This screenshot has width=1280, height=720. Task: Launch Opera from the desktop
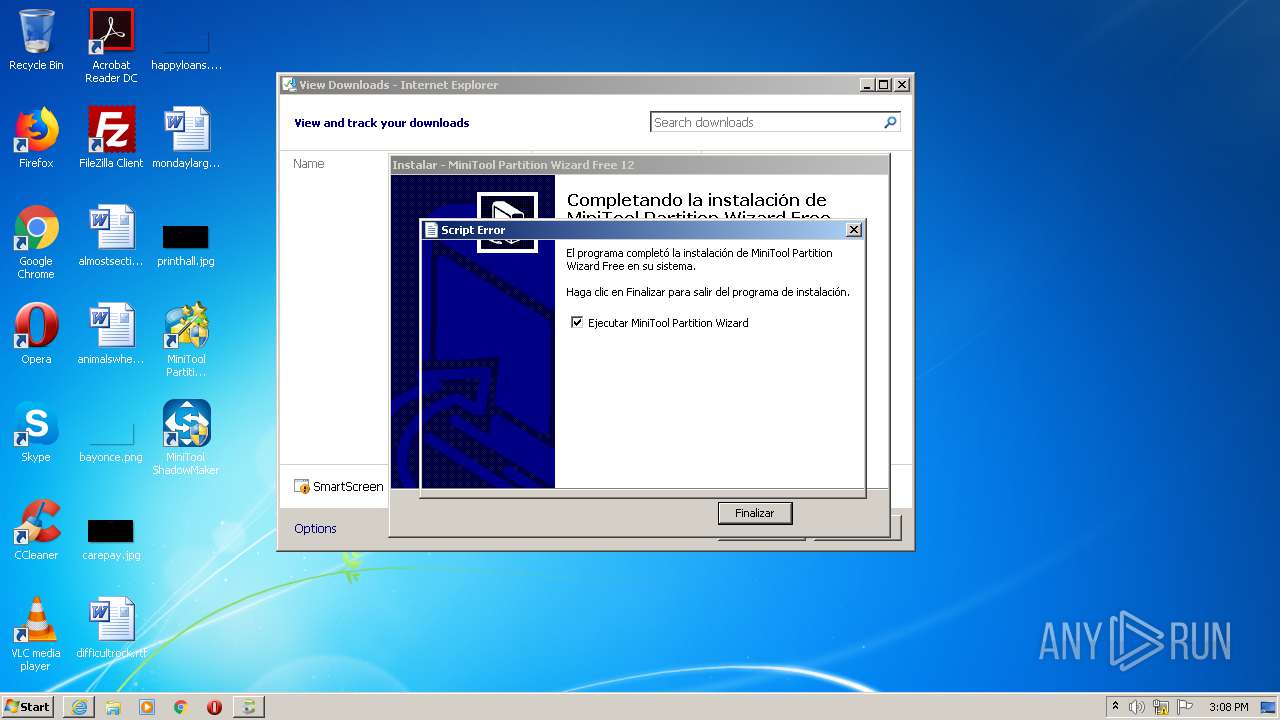36,333
